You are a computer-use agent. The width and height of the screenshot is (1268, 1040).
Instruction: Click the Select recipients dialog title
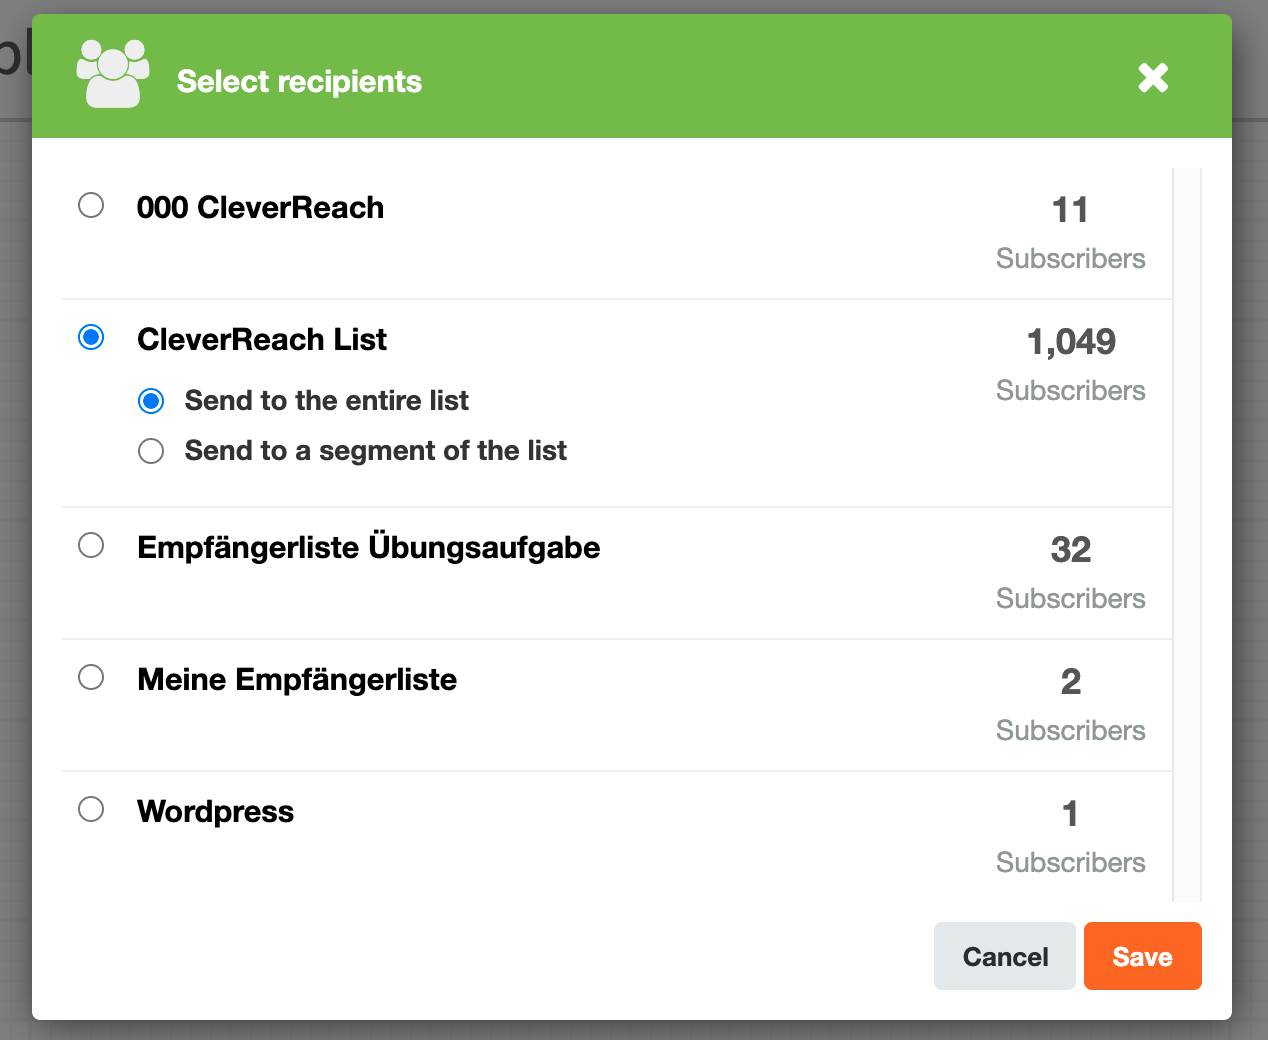pos(300,81)
